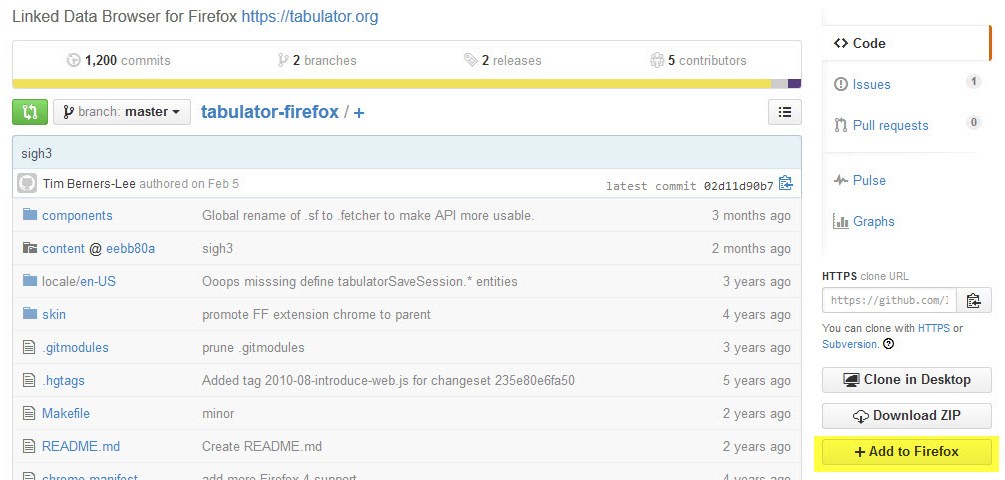1005x480 pixels.
Task: View the 5 contributors
Action: click(x=698, y=60)
